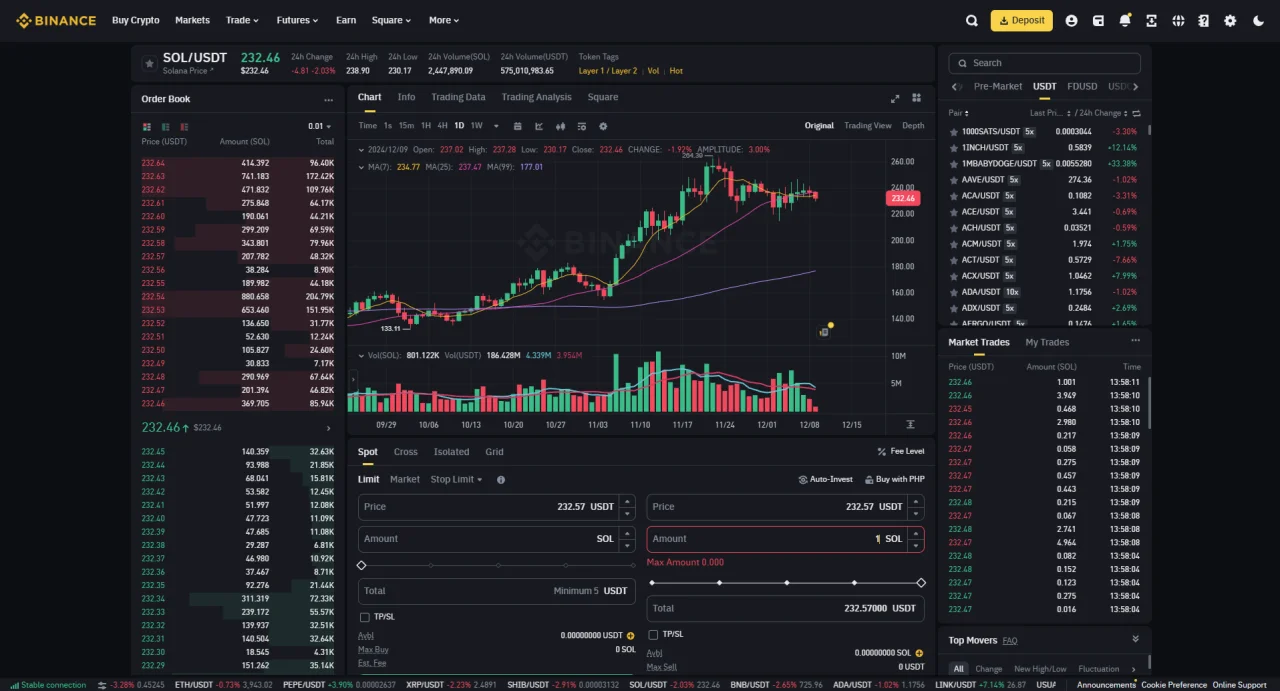Adjust the buy amount percentage slider handle

click(362, 565)
